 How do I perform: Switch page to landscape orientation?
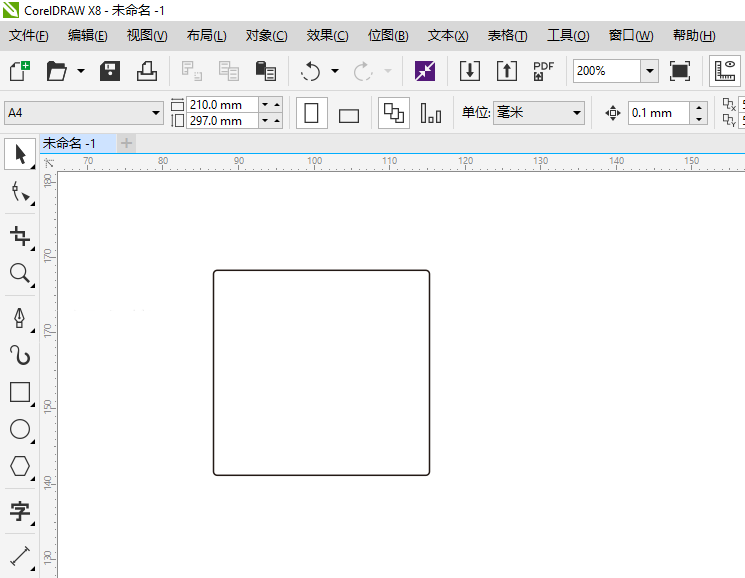(349, 114)
